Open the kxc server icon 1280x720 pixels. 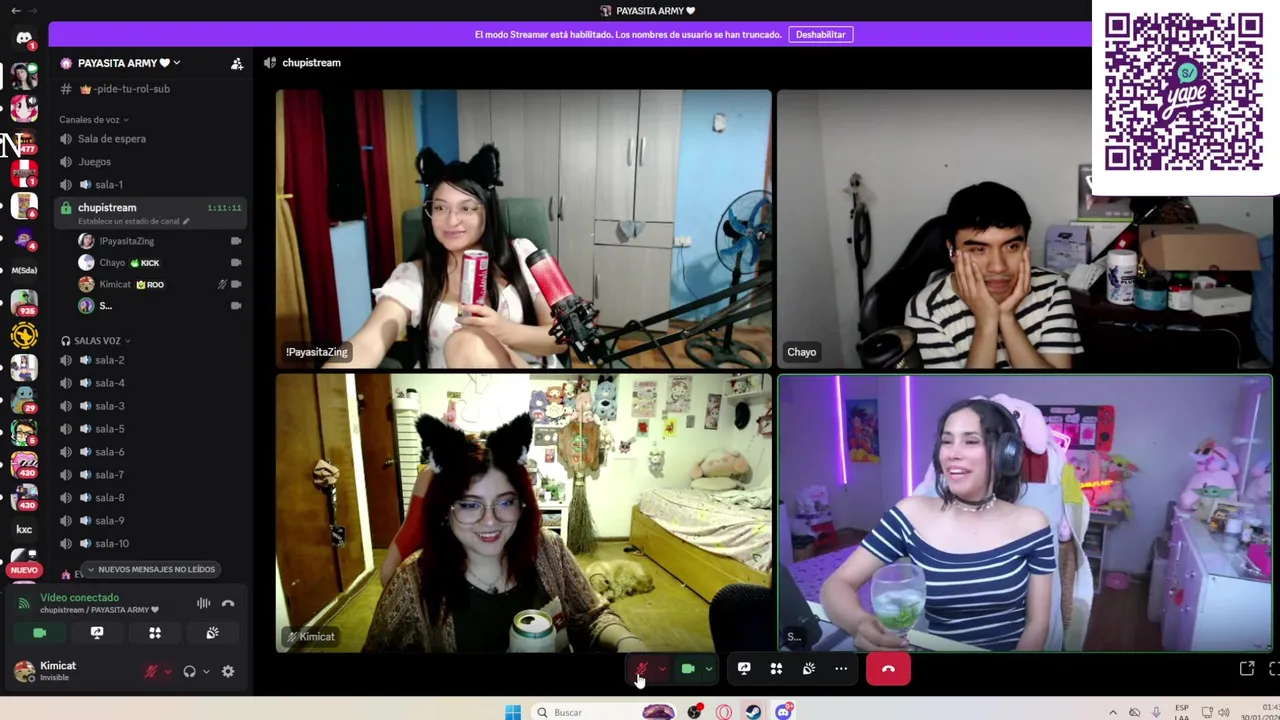click(24, 530)
